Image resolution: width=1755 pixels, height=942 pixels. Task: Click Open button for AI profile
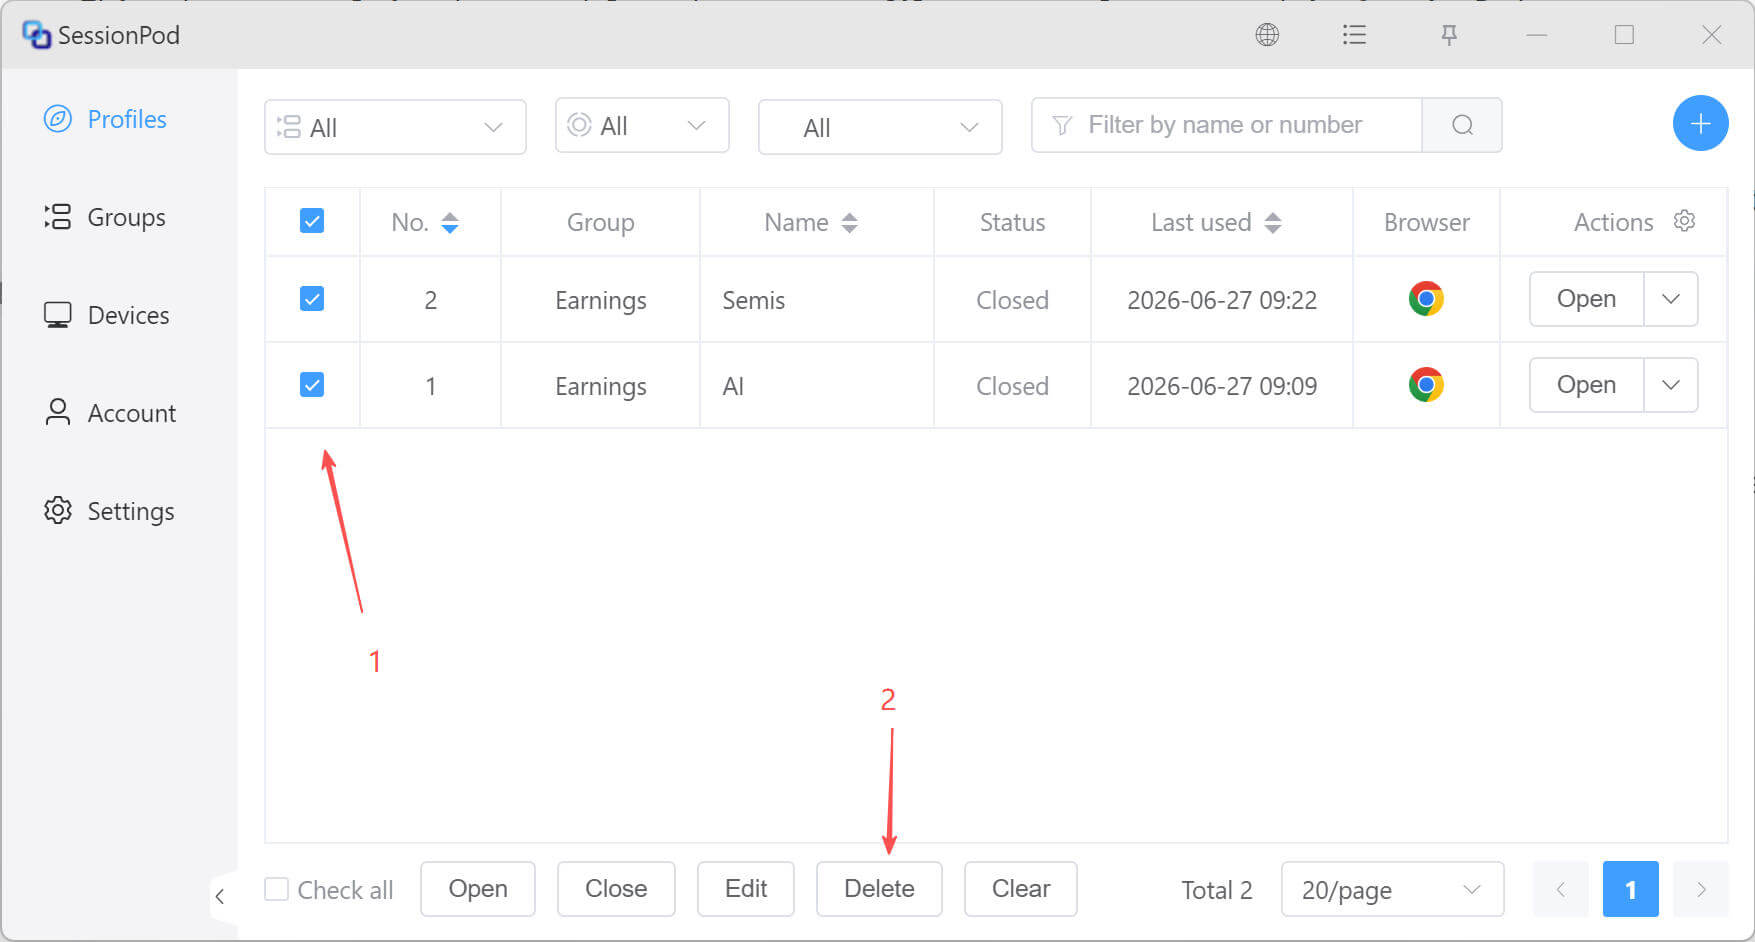pyautogui.click(x=1586, y=385)
